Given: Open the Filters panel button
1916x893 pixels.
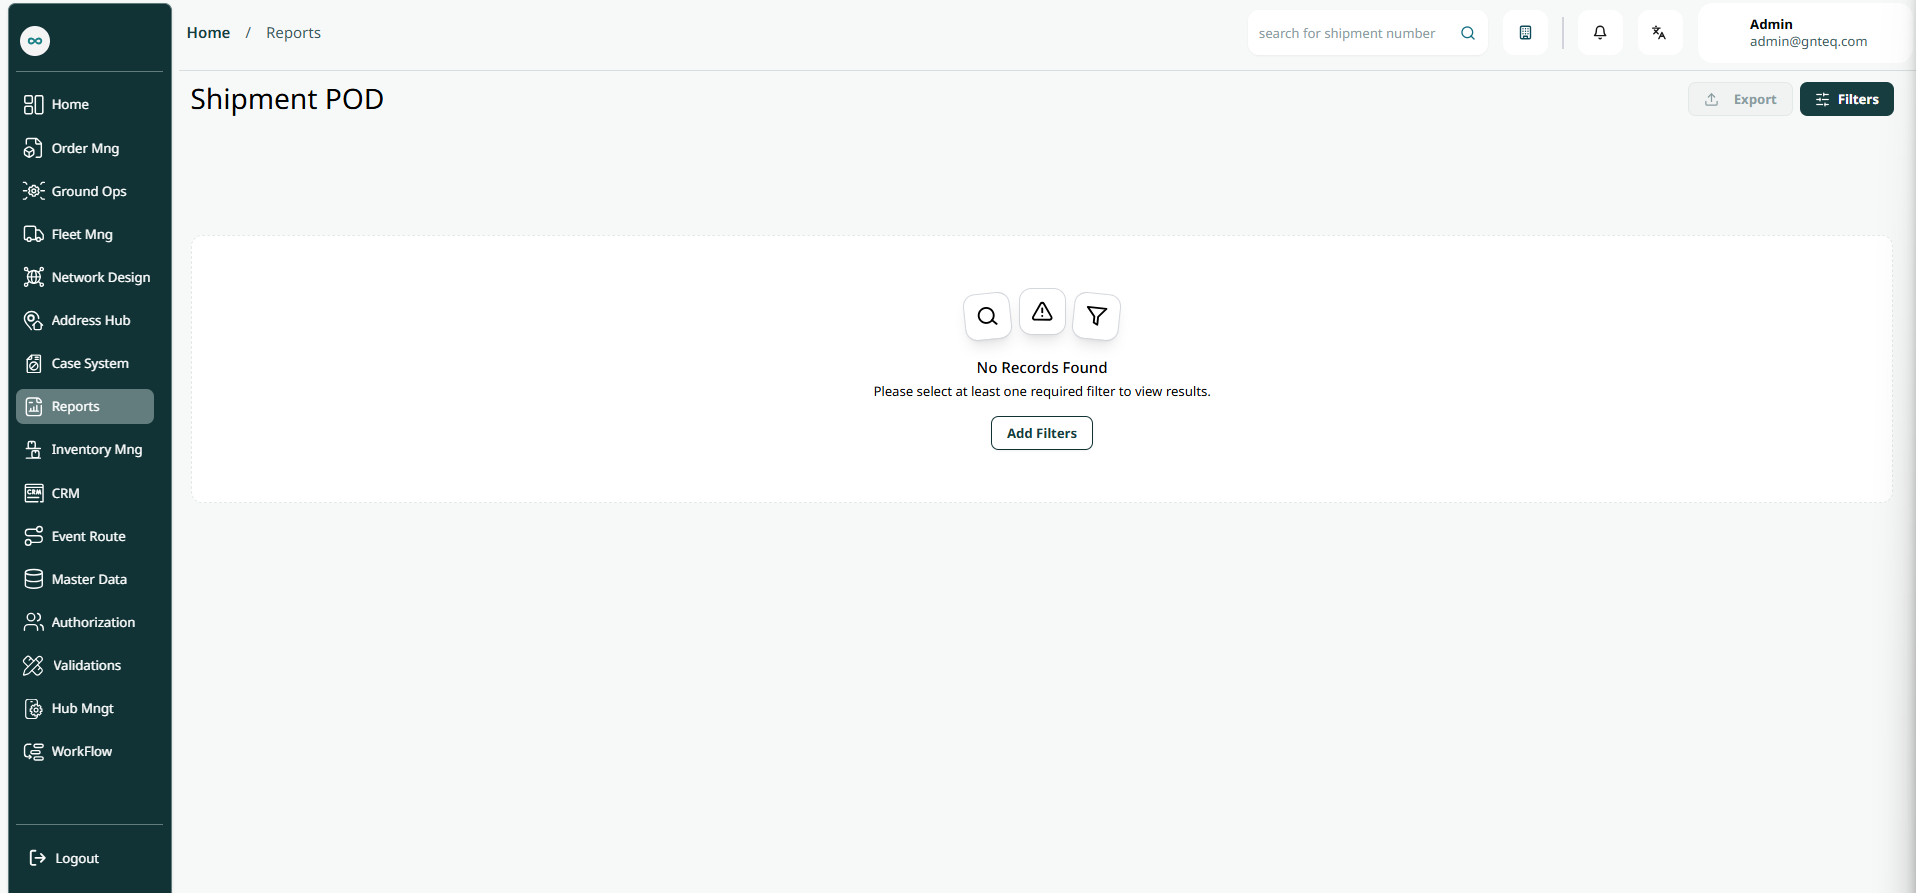Looking at the screenshot, I should pos(1846,99).
